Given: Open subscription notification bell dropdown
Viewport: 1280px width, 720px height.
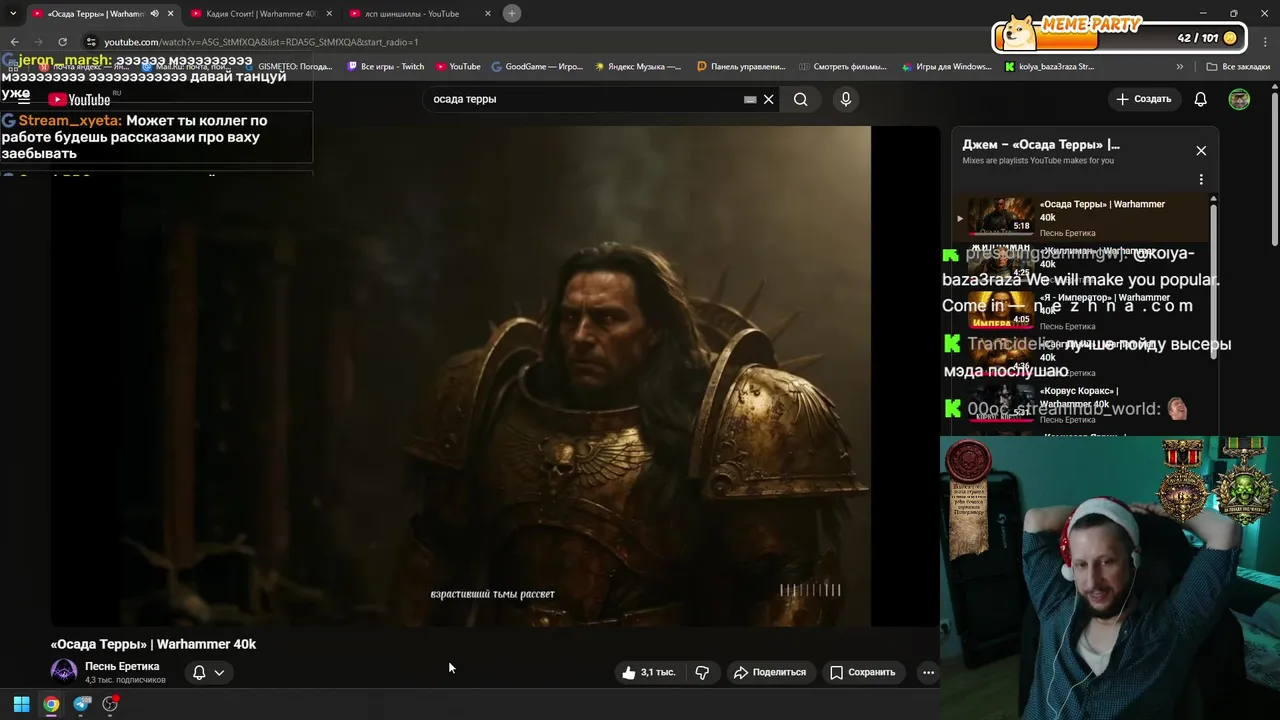Looking at the screenshot, I should coord(208,672).
